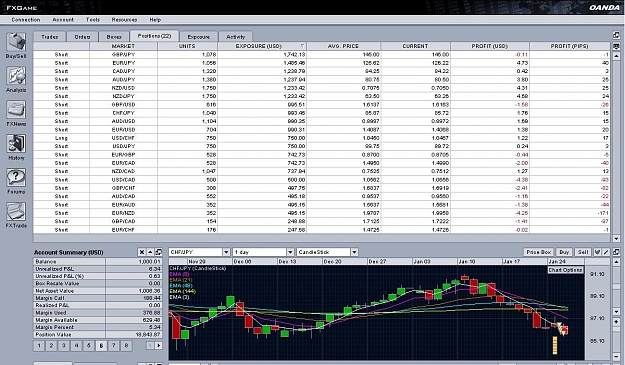Open the currency pair CHF/JPY dropdown

(x=226, y=252)
